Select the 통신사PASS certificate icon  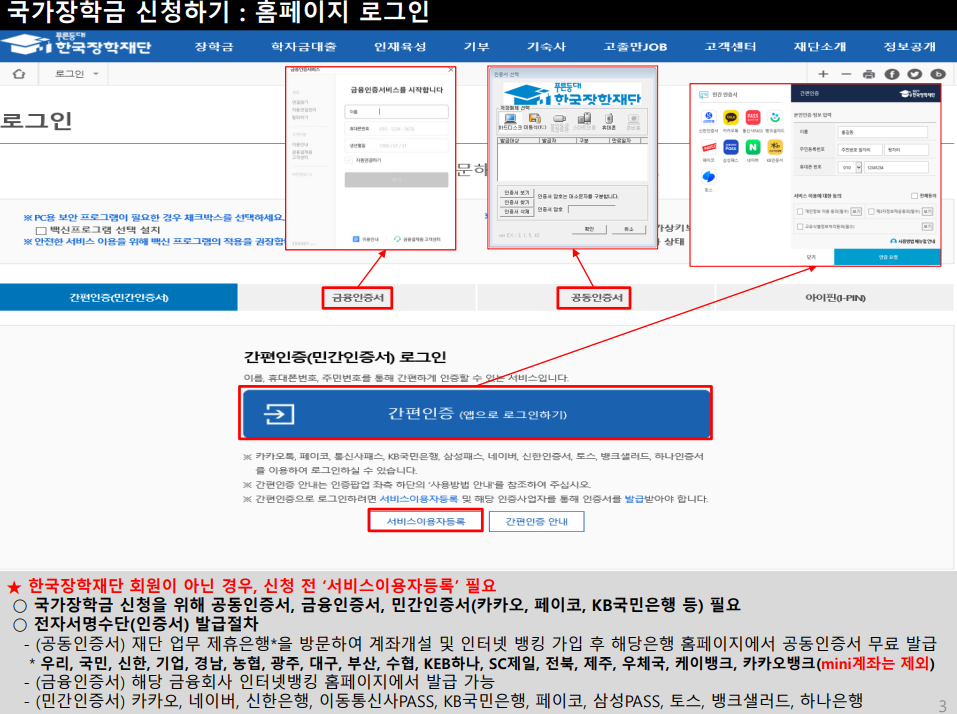[751, 117]
